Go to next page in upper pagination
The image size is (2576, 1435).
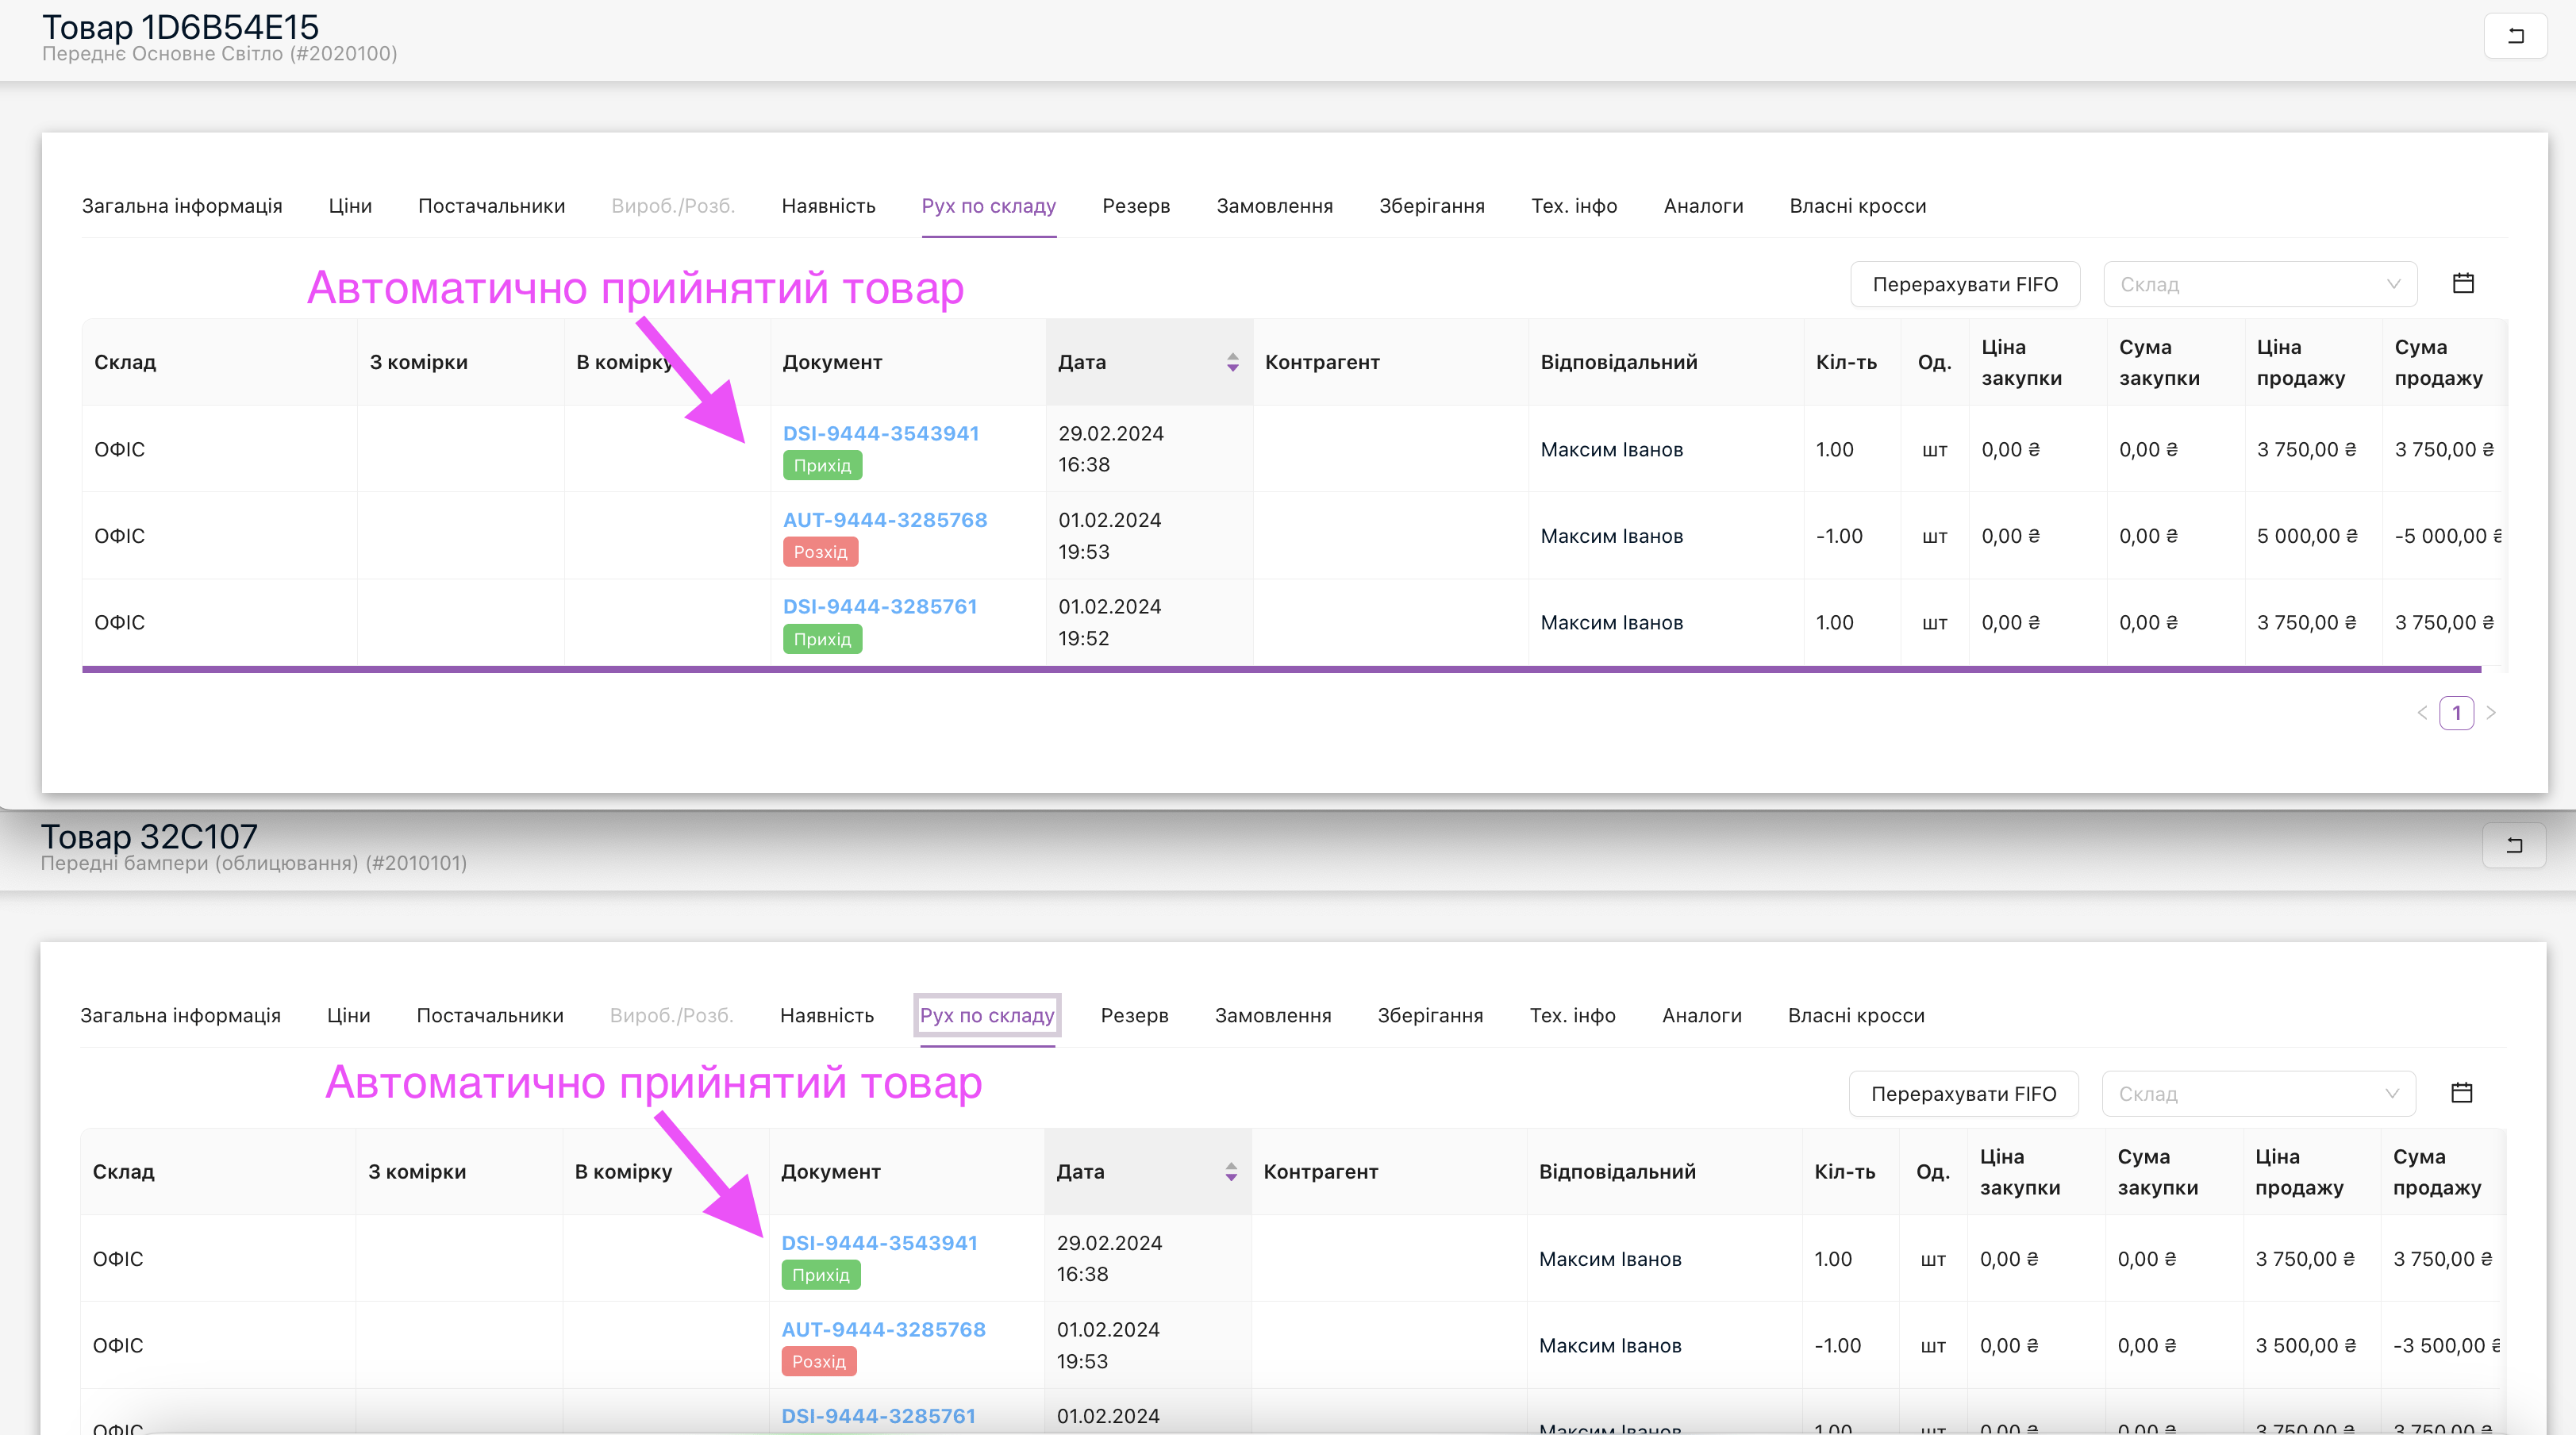pos(2490,713)
